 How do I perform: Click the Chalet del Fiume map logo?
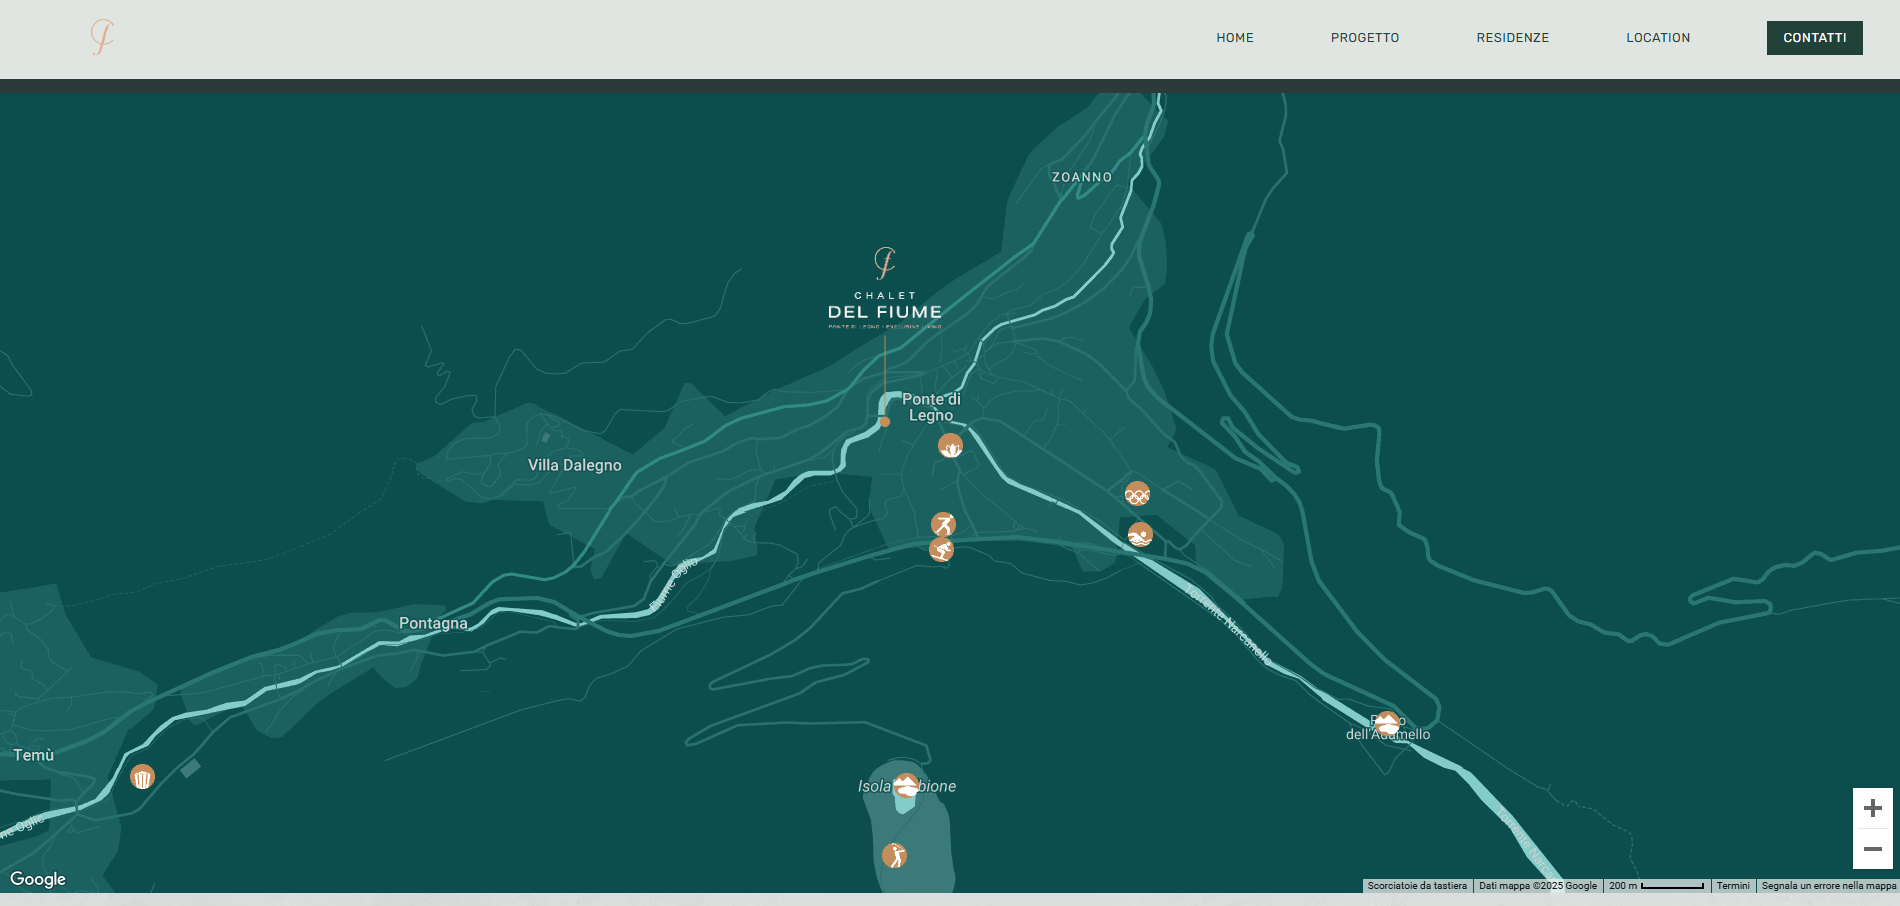885,290
